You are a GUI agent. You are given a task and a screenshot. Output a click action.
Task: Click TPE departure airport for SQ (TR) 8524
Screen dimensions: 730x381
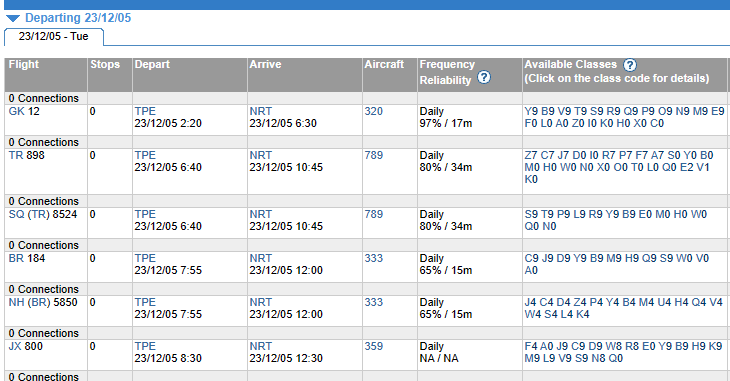point(145,214)
